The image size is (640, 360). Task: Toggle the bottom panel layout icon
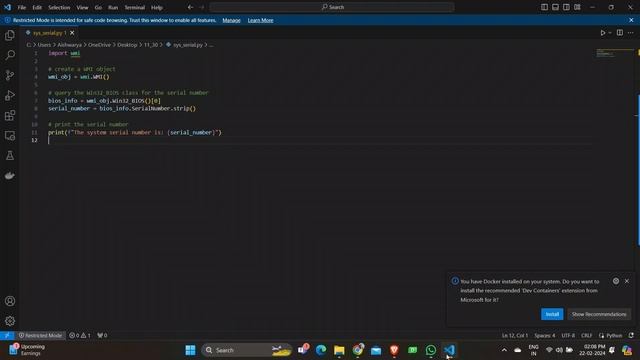[556, 7]
